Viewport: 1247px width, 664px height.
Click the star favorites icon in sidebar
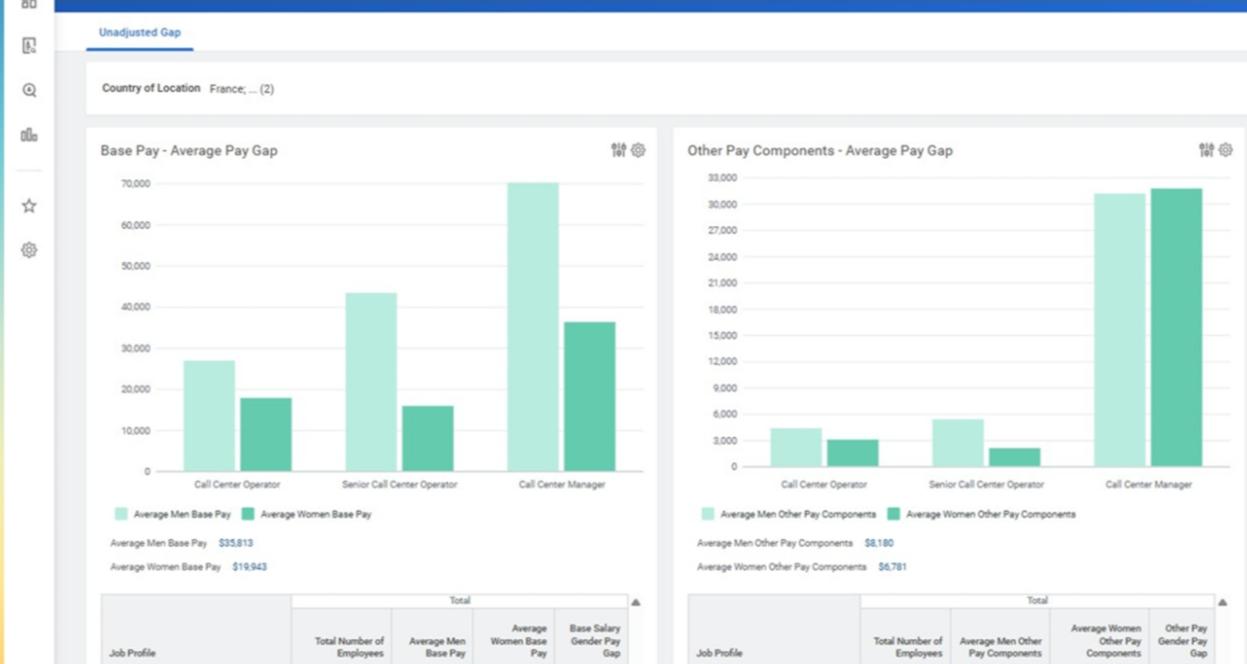click(x=29, y=206)
